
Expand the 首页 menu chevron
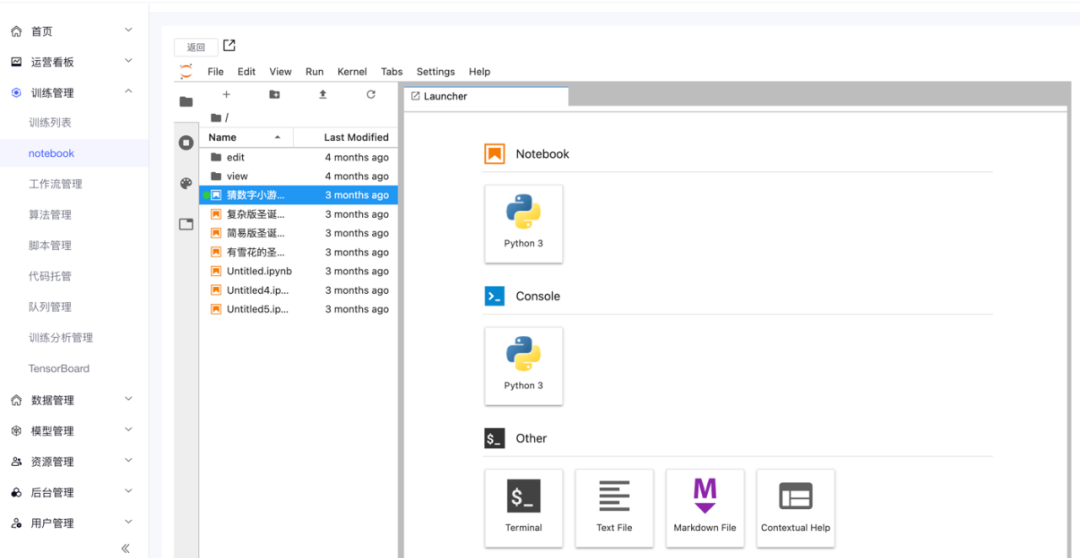(x=128, y=30)
